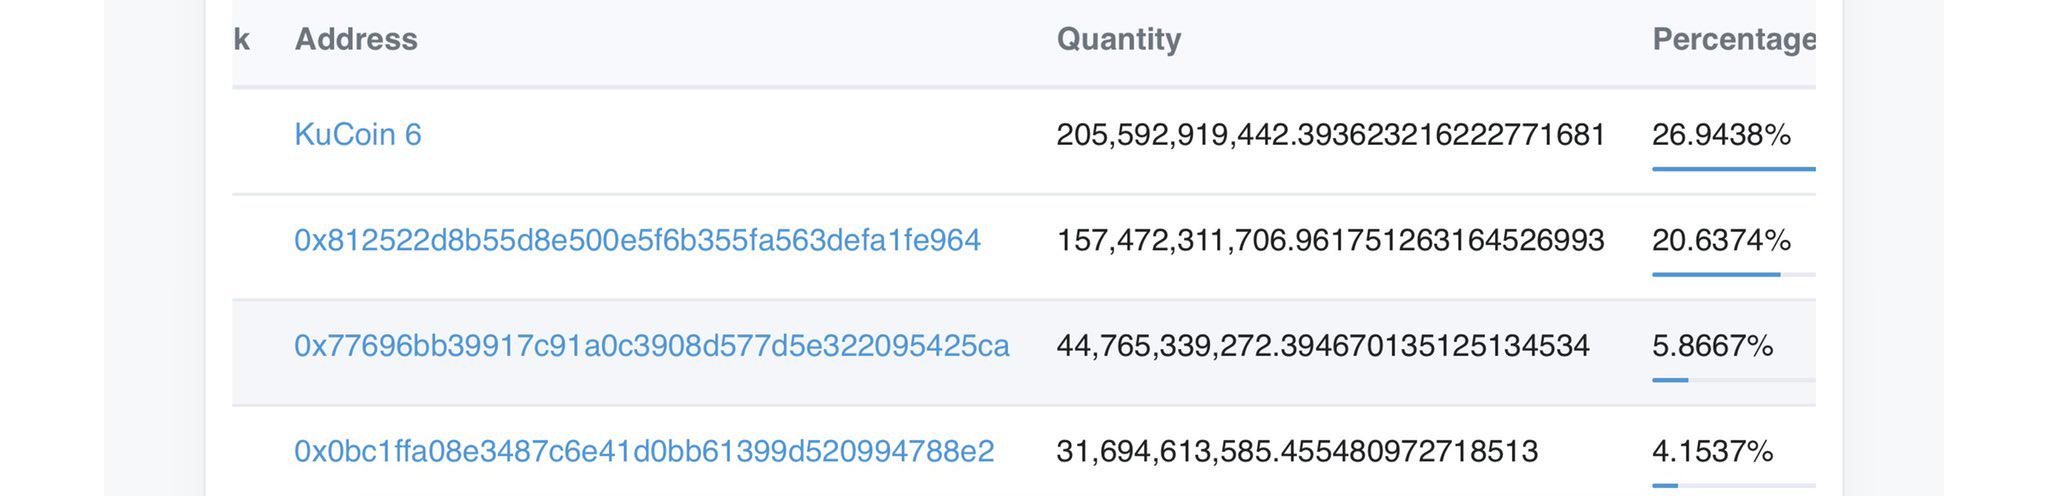Viewport: 2048px width, 496px height.
Task: Select the quantity starting 31,694,613,585
Action: (x=1297, y=451)
